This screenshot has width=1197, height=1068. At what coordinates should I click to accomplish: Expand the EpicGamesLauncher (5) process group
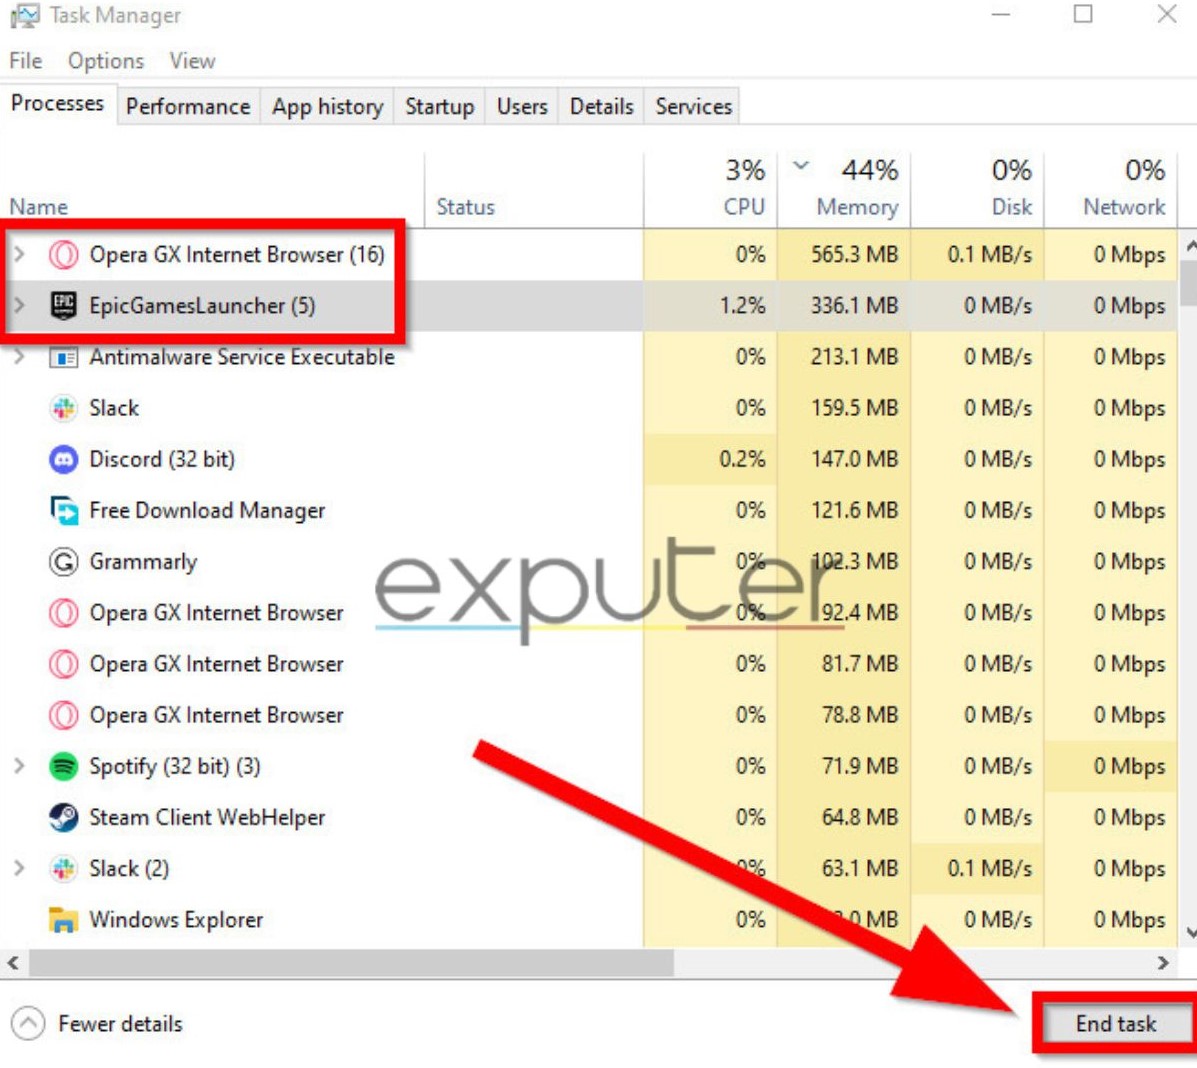pos(20,305)
